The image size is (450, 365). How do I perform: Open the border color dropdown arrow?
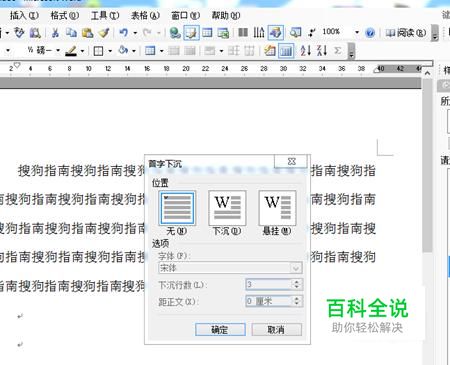click(x=82, y=51)
